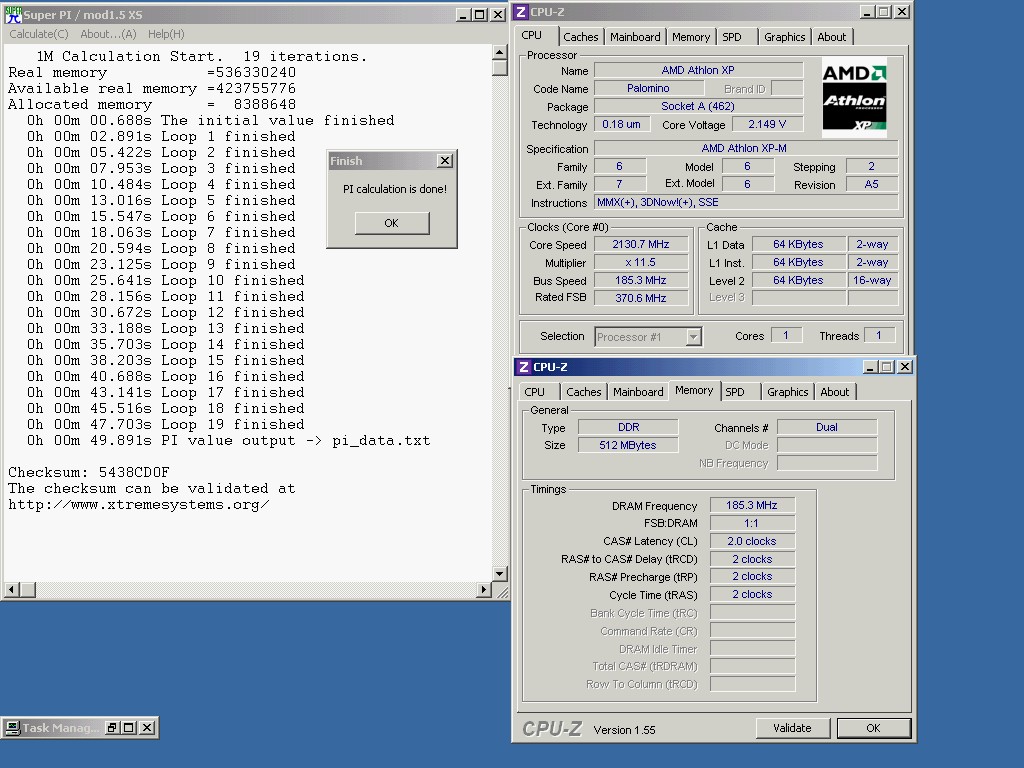The height and width of the screenshot is (768, 1024).
Task: Click the Super PI horizontal scrollbar thumb
Action: click(x=27, y=590)
